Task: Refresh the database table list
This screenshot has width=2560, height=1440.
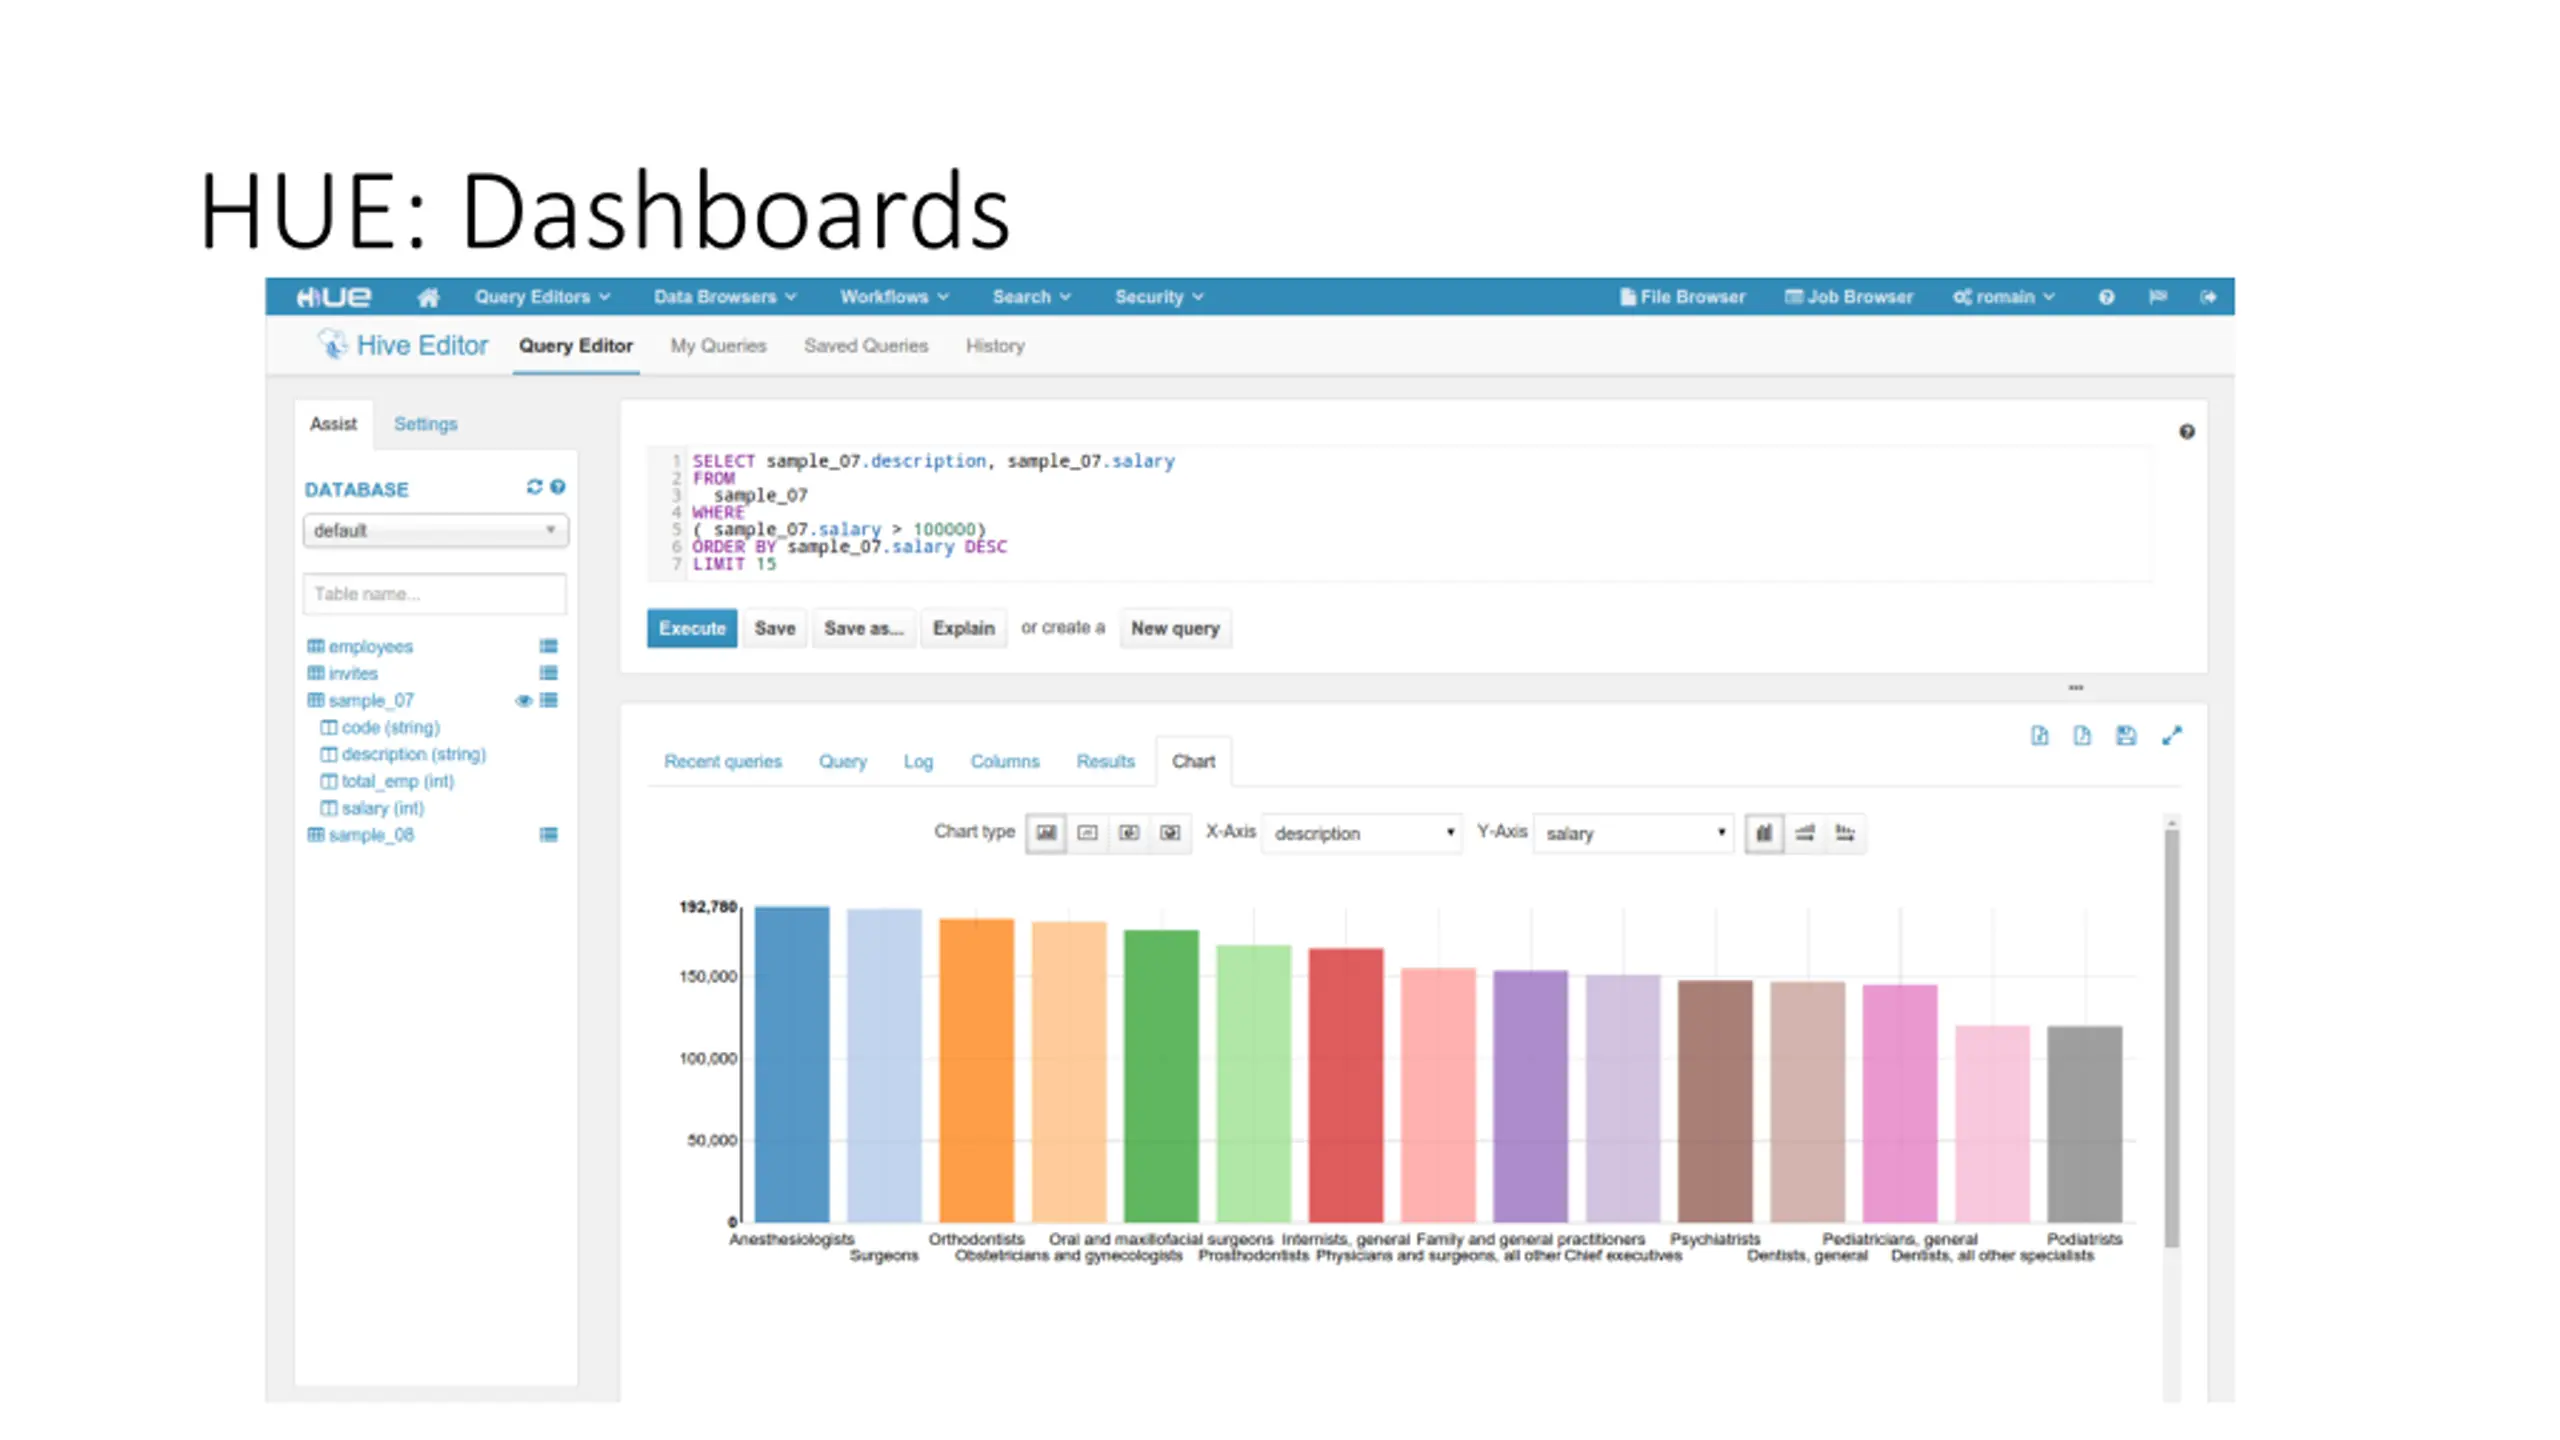Action: (x=534, y=487)
